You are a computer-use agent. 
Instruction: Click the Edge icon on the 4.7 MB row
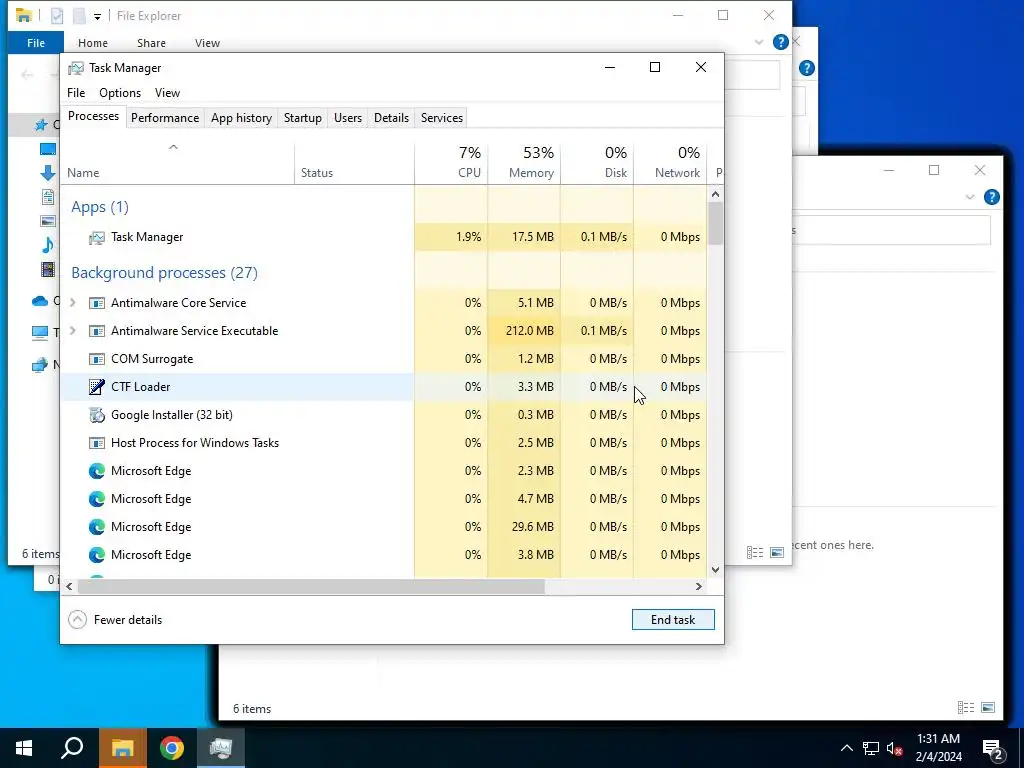pyautogui.click(x=97, y=499)
